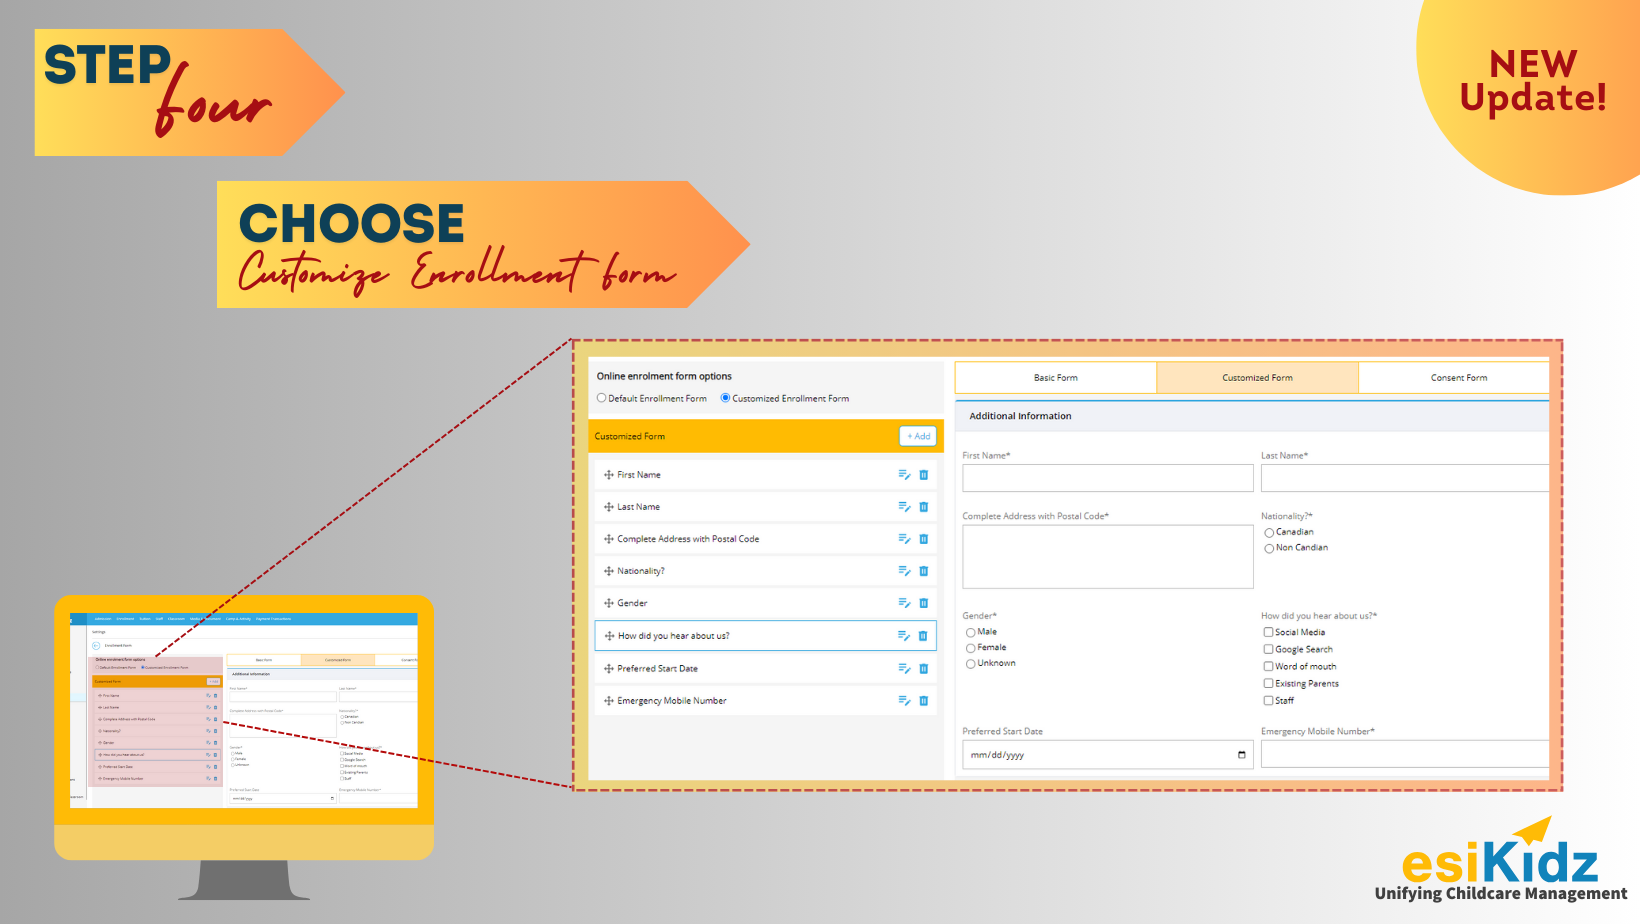Click into the First Name input field
The width and height of the screenshot is (1640, 924).
1108,478
